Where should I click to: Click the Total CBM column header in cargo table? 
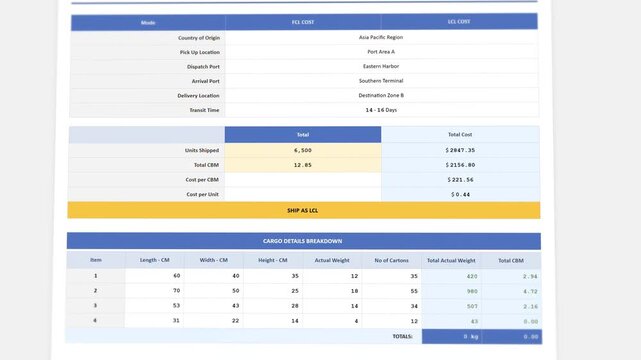tap(511, 260)
